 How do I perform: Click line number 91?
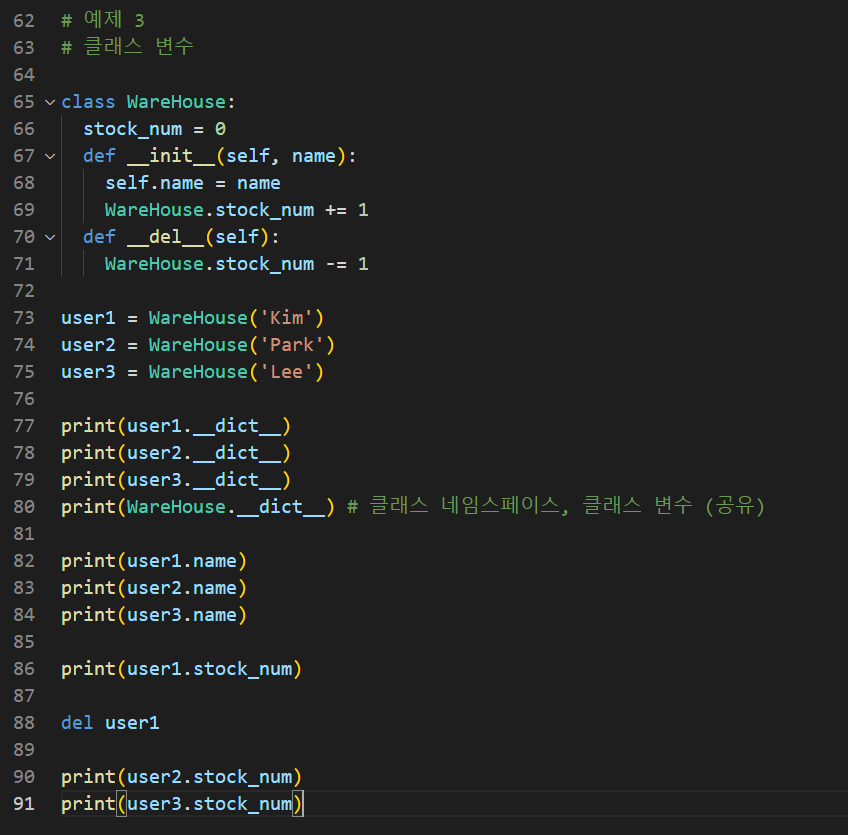tap(24, 804)
